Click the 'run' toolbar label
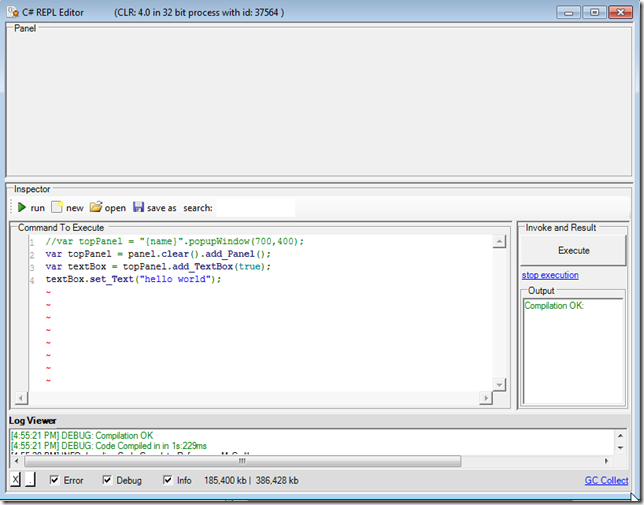 [x=37, y=208]
